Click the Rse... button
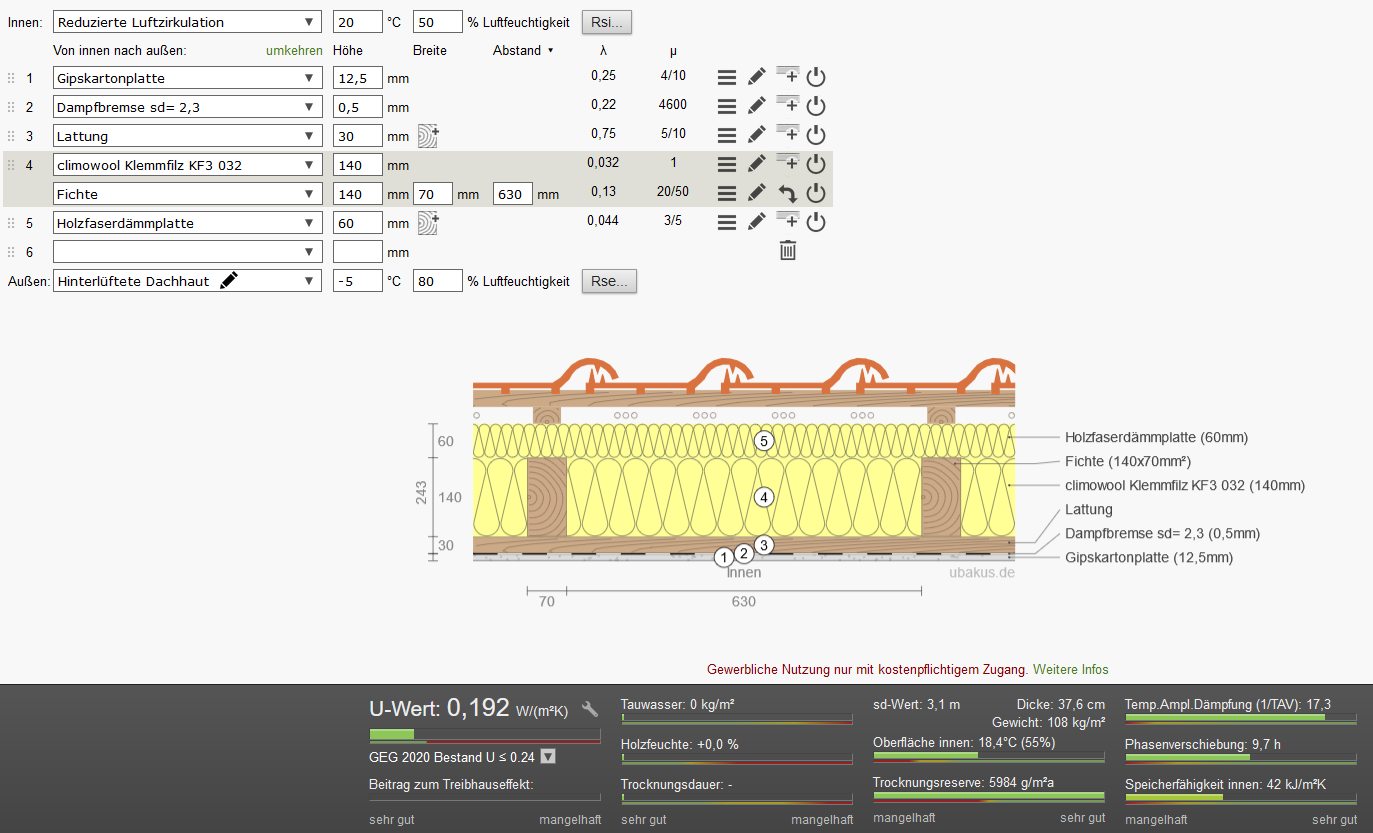The height and width of the screenshot is (833, 1373). click(x=609, y=281)
